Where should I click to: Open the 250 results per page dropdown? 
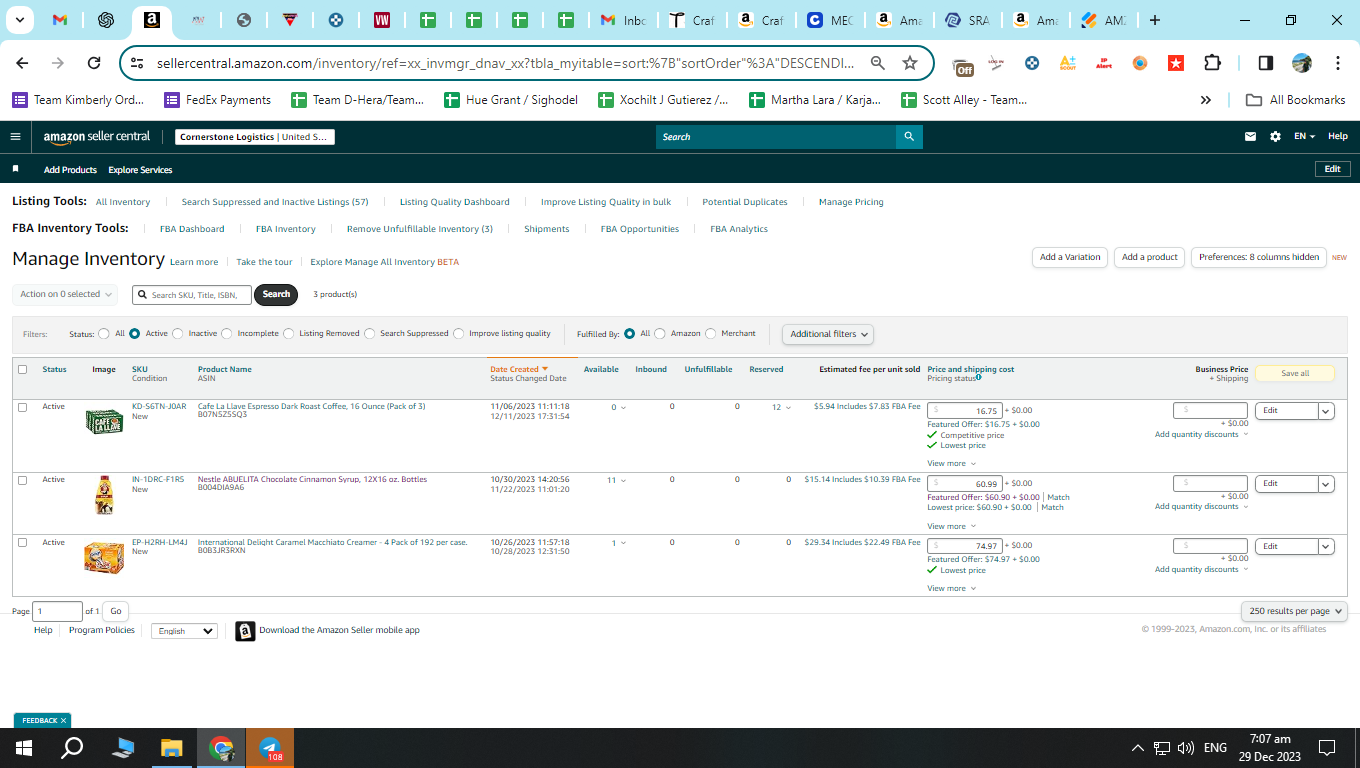pyautogui.click(x=1295, y=611)
